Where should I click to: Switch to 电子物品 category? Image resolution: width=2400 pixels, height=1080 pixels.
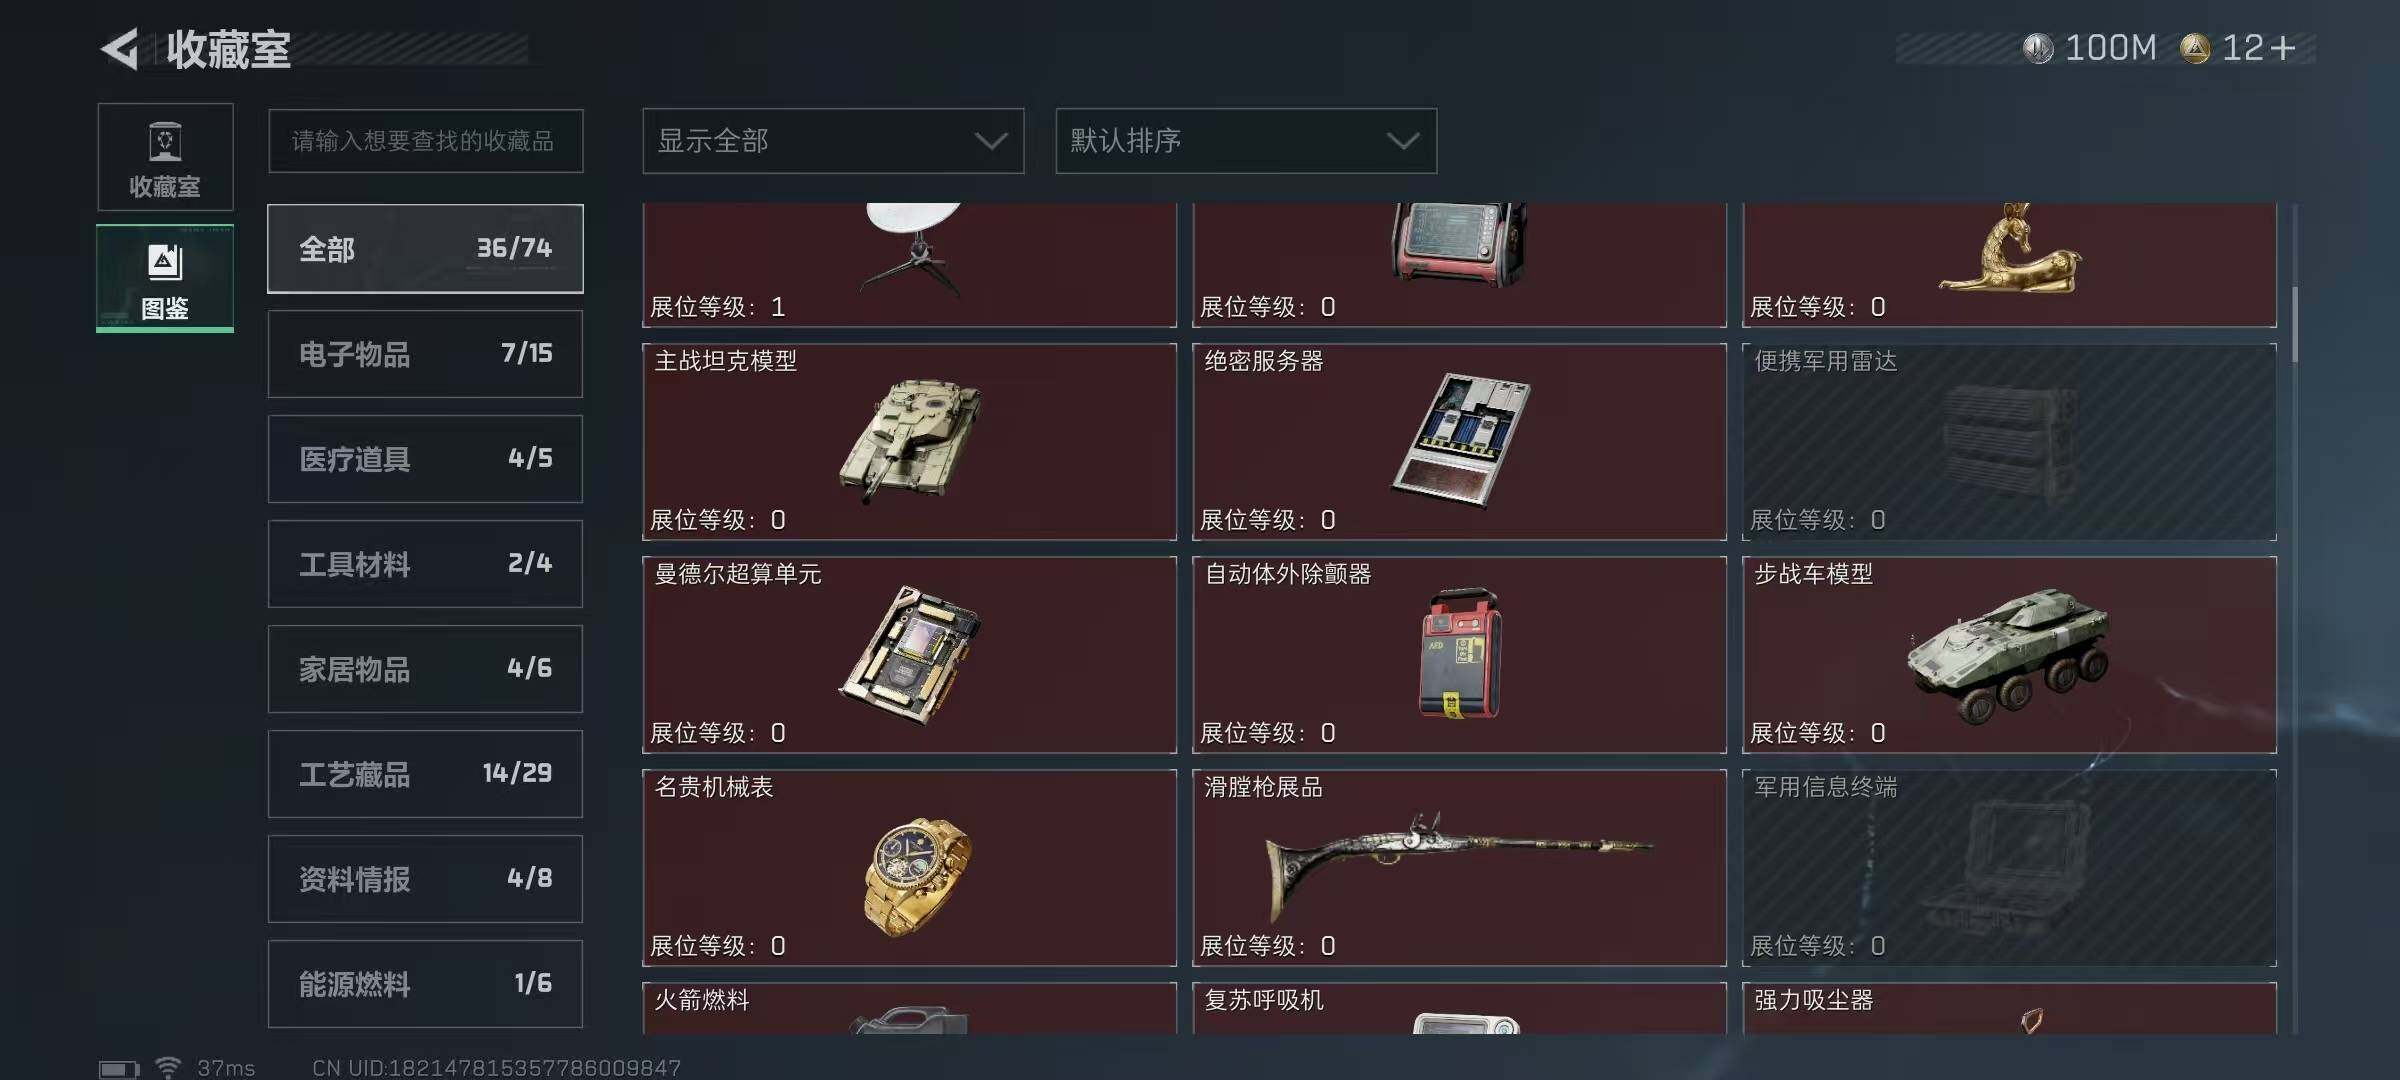[425, 354]
